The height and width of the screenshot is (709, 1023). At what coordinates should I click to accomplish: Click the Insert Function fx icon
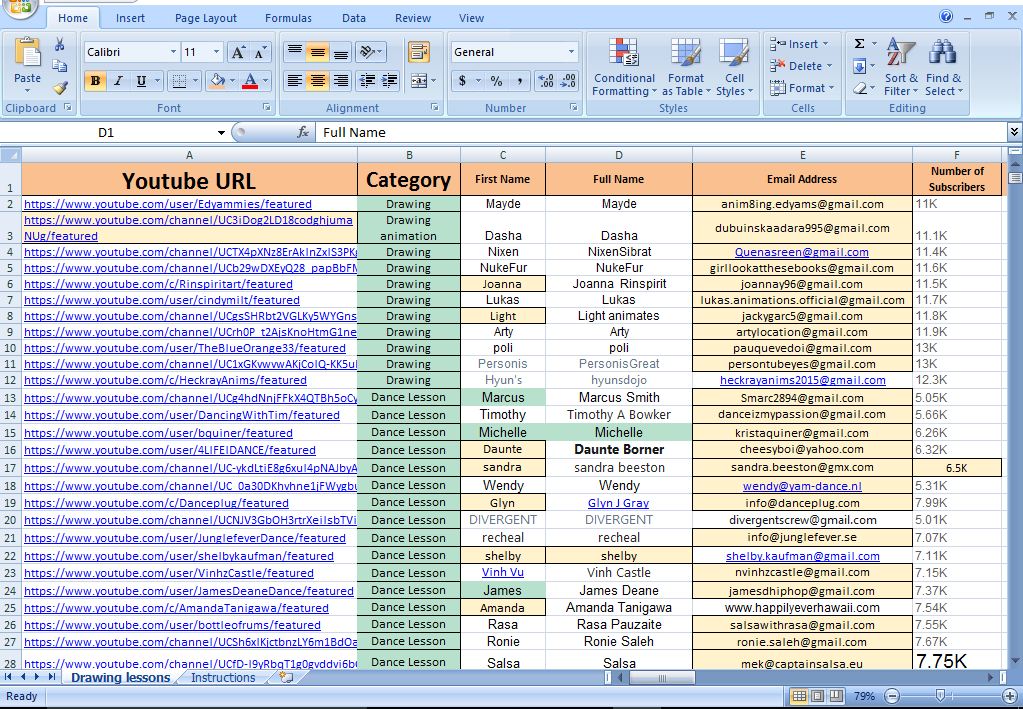pos(303,132)
